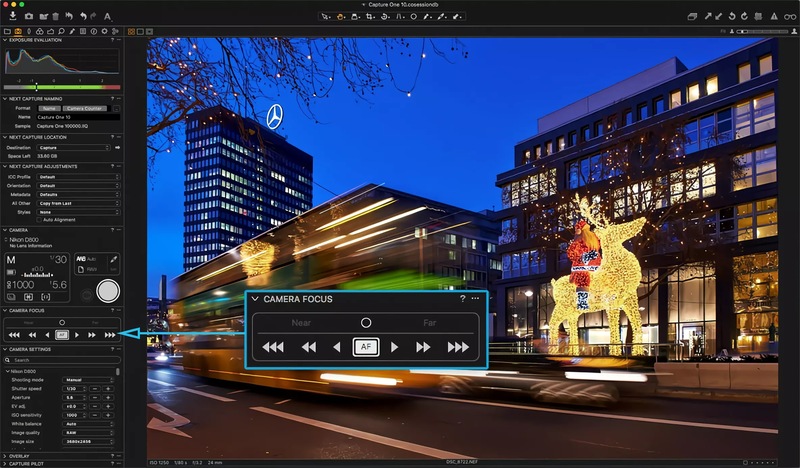Click the variants stack icon top right
Image resolution: width=800 pixels, height=468 pixels.
(x=692, y=16)
